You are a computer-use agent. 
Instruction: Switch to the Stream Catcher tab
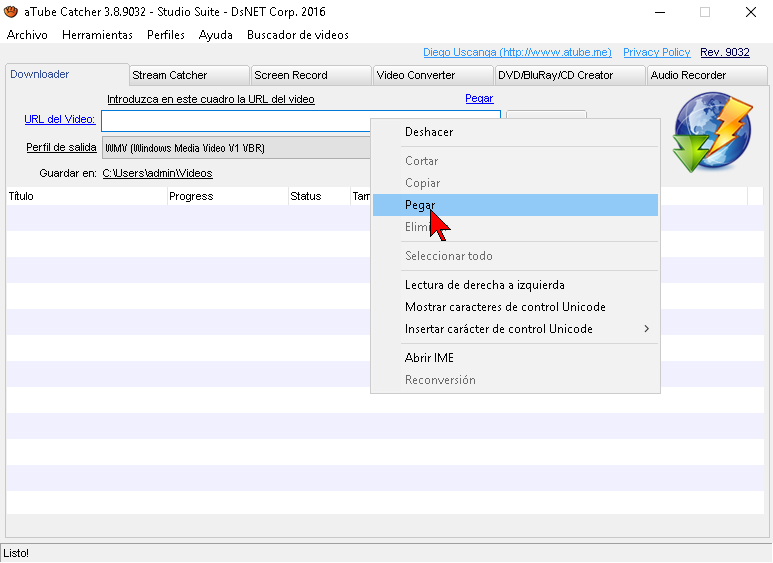click(189, 75)
